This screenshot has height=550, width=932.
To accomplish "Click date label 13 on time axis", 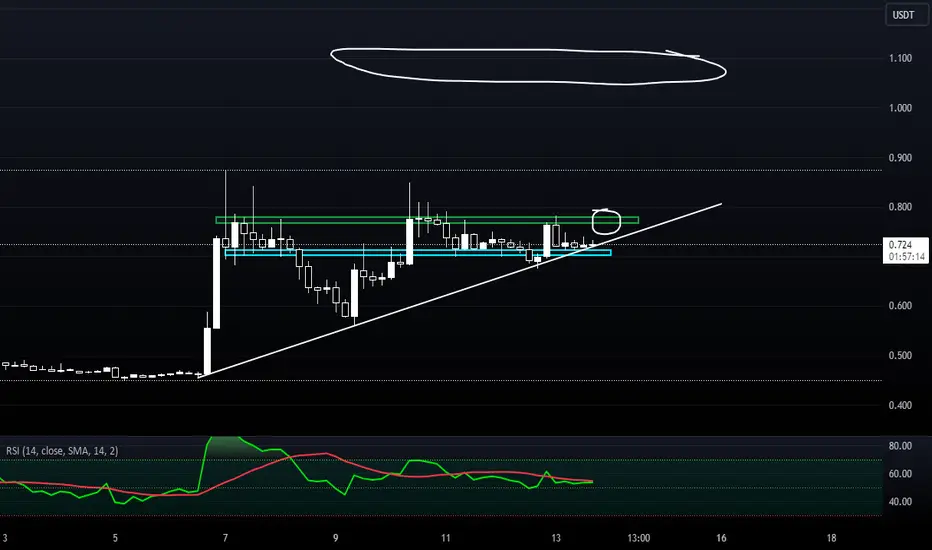I will click(x=556, y=538).
